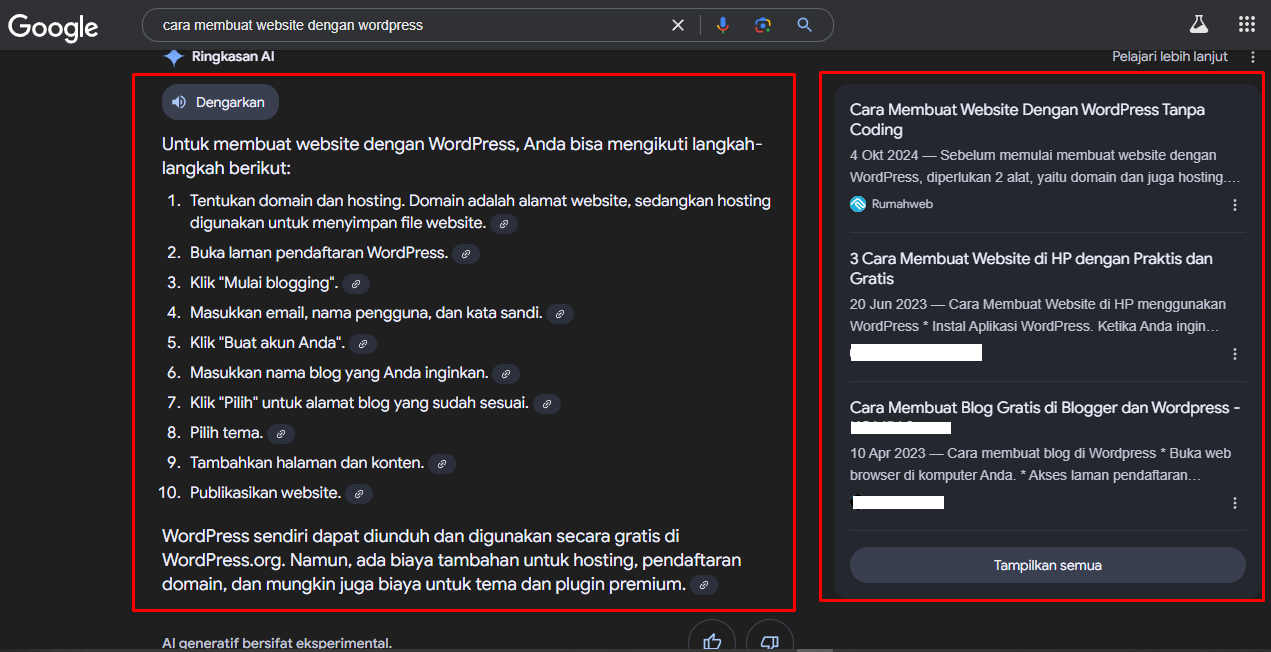Click the Rumahweb source name

[903, 204]
